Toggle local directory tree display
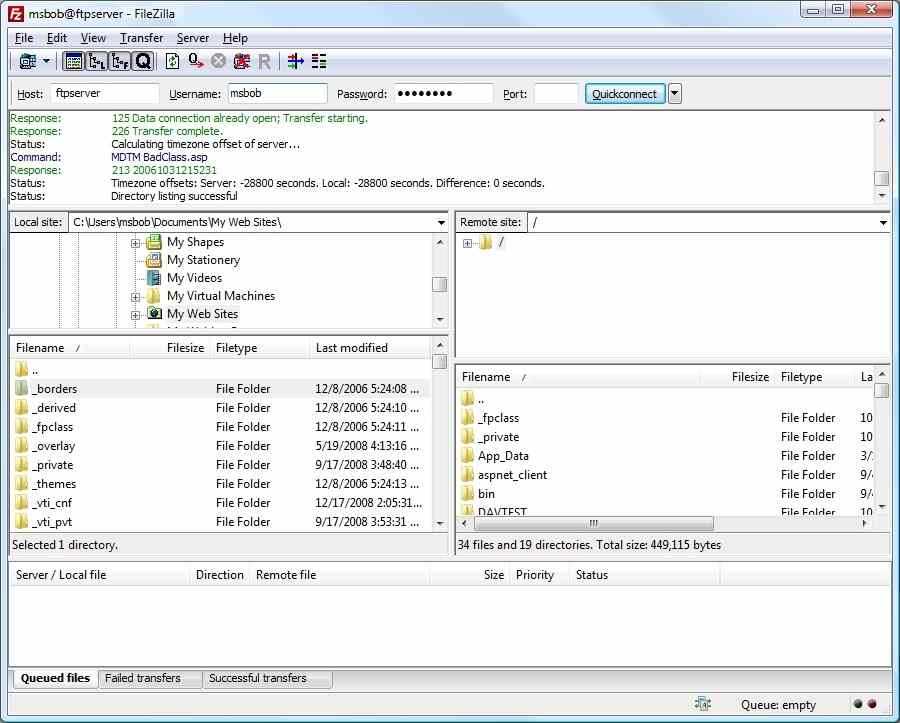900x723 pixels. coord(96,61)
